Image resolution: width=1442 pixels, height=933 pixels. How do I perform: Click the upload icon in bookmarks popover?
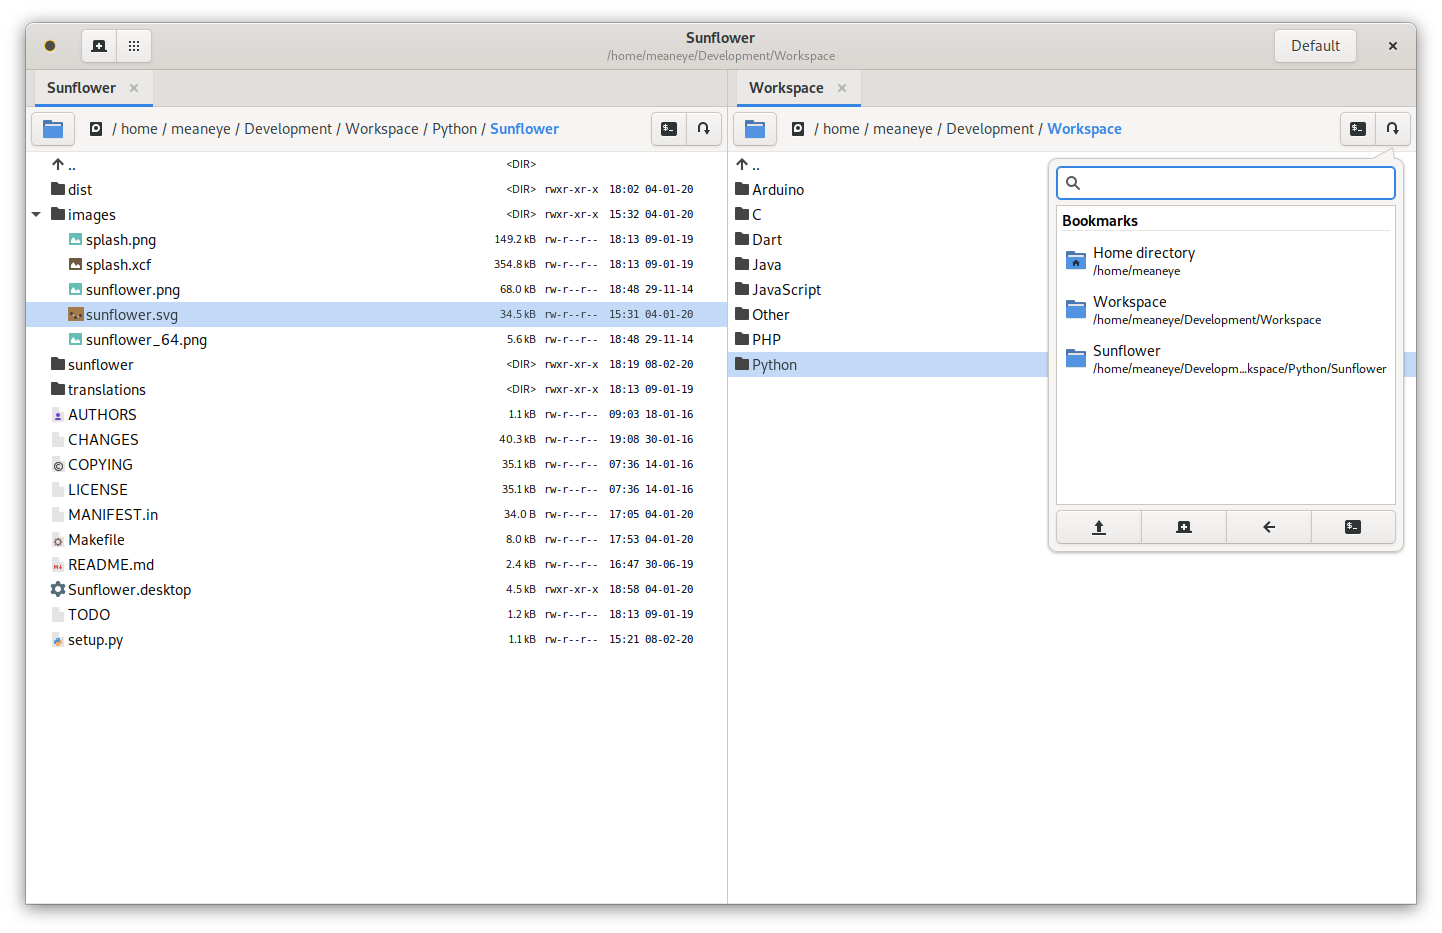coord(1099,527)
